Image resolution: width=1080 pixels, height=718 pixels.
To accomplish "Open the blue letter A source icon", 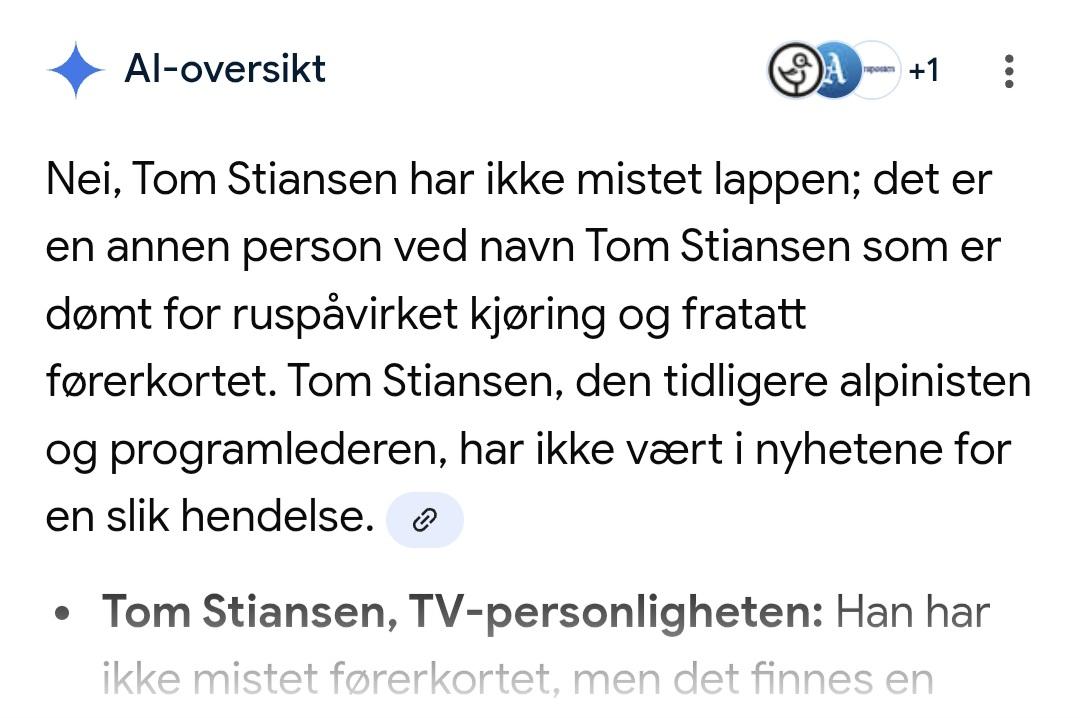I will click(x=833, y=71).
